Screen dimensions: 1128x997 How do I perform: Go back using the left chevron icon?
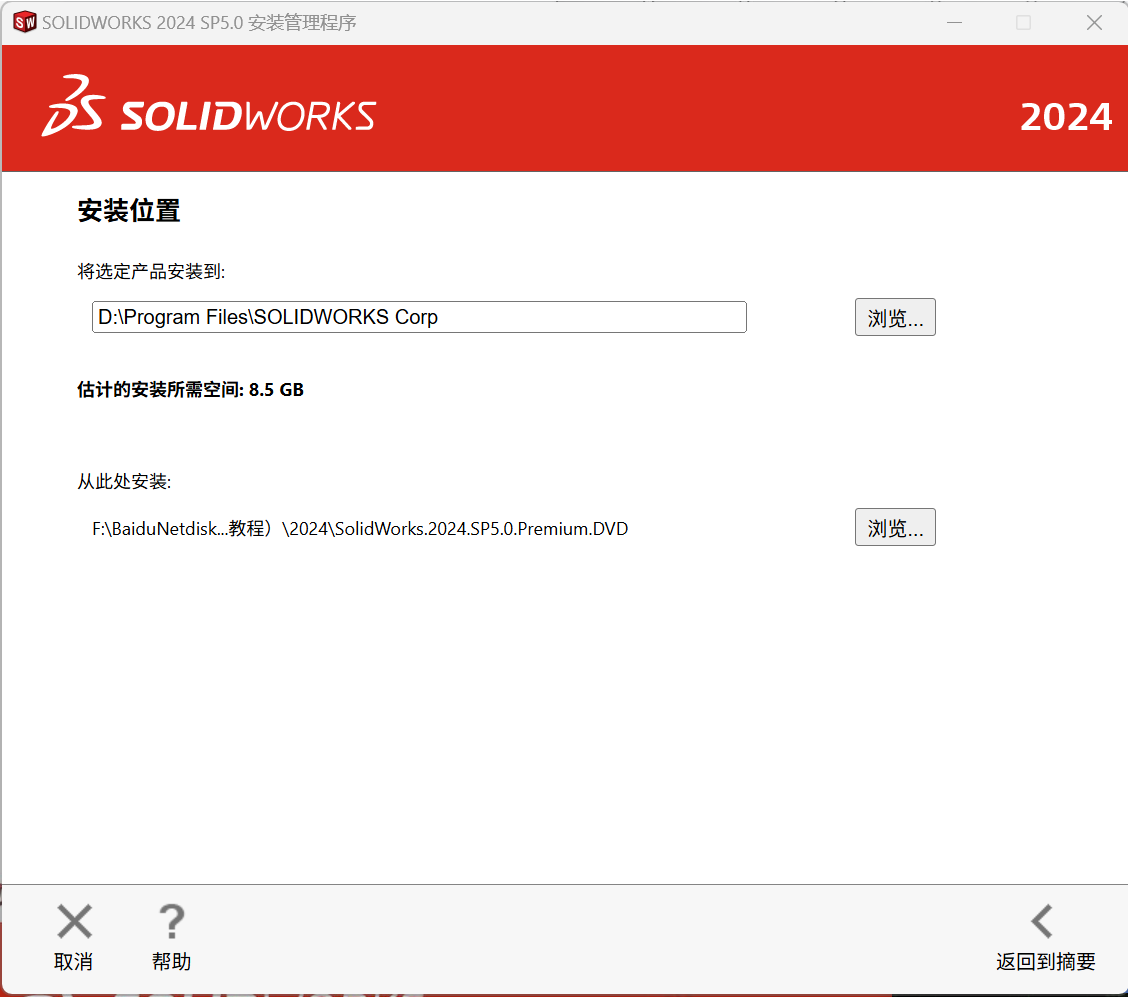(x=1042, y=921)
